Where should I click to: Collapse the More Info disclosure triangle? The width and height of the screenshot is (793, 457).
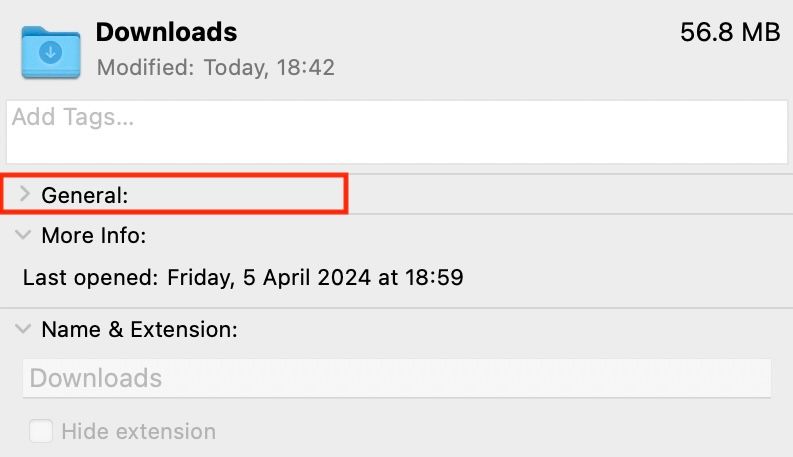pyautogui.click(x=24, y=236)
